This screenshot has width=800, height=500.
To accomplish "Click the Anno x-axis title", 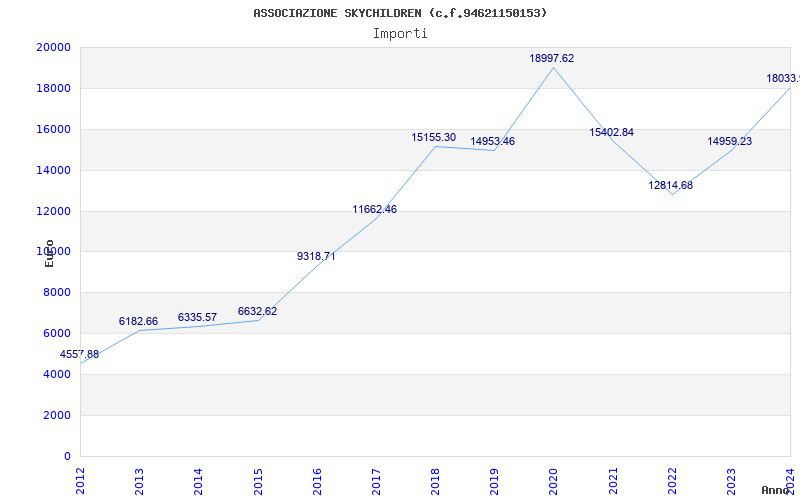I will [x=776, y=490].
